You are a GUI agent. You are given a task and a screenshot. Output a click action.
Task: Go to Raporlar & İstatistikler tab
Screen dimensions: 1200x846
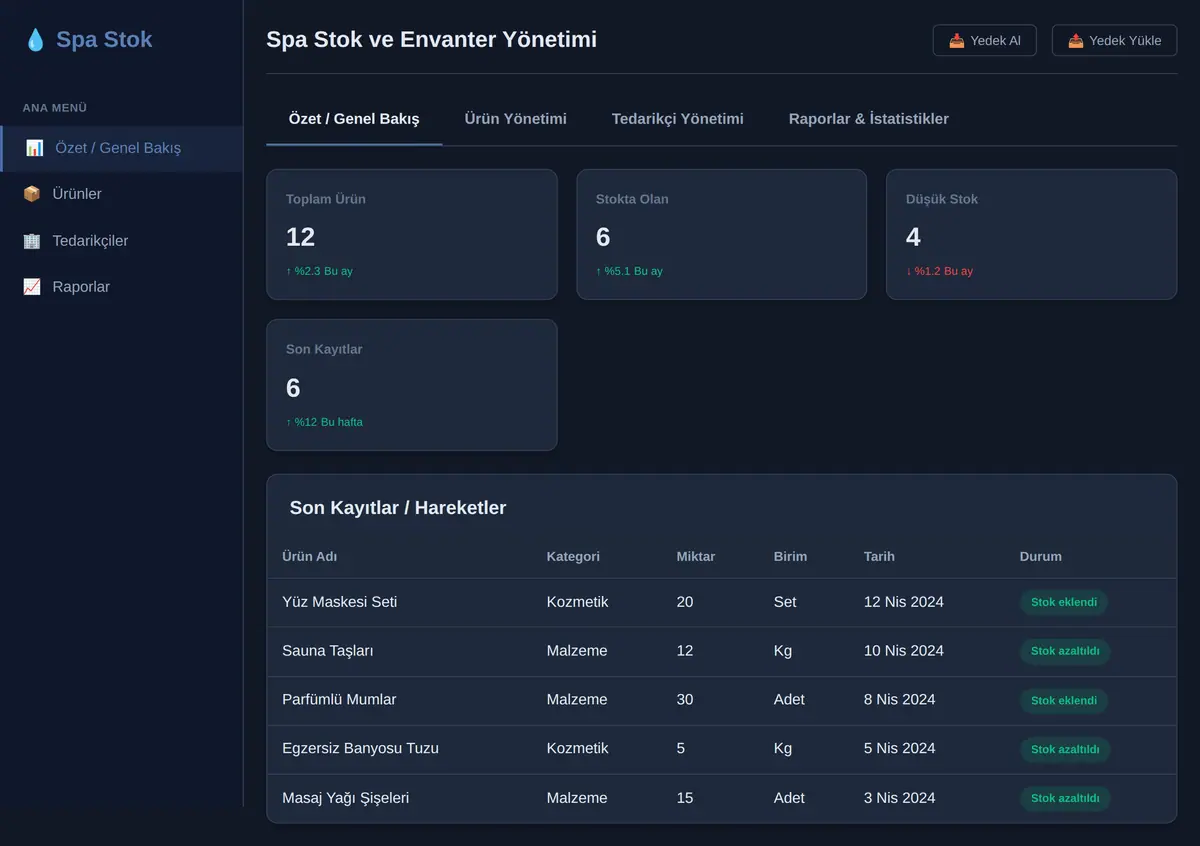tap(869, 119)
